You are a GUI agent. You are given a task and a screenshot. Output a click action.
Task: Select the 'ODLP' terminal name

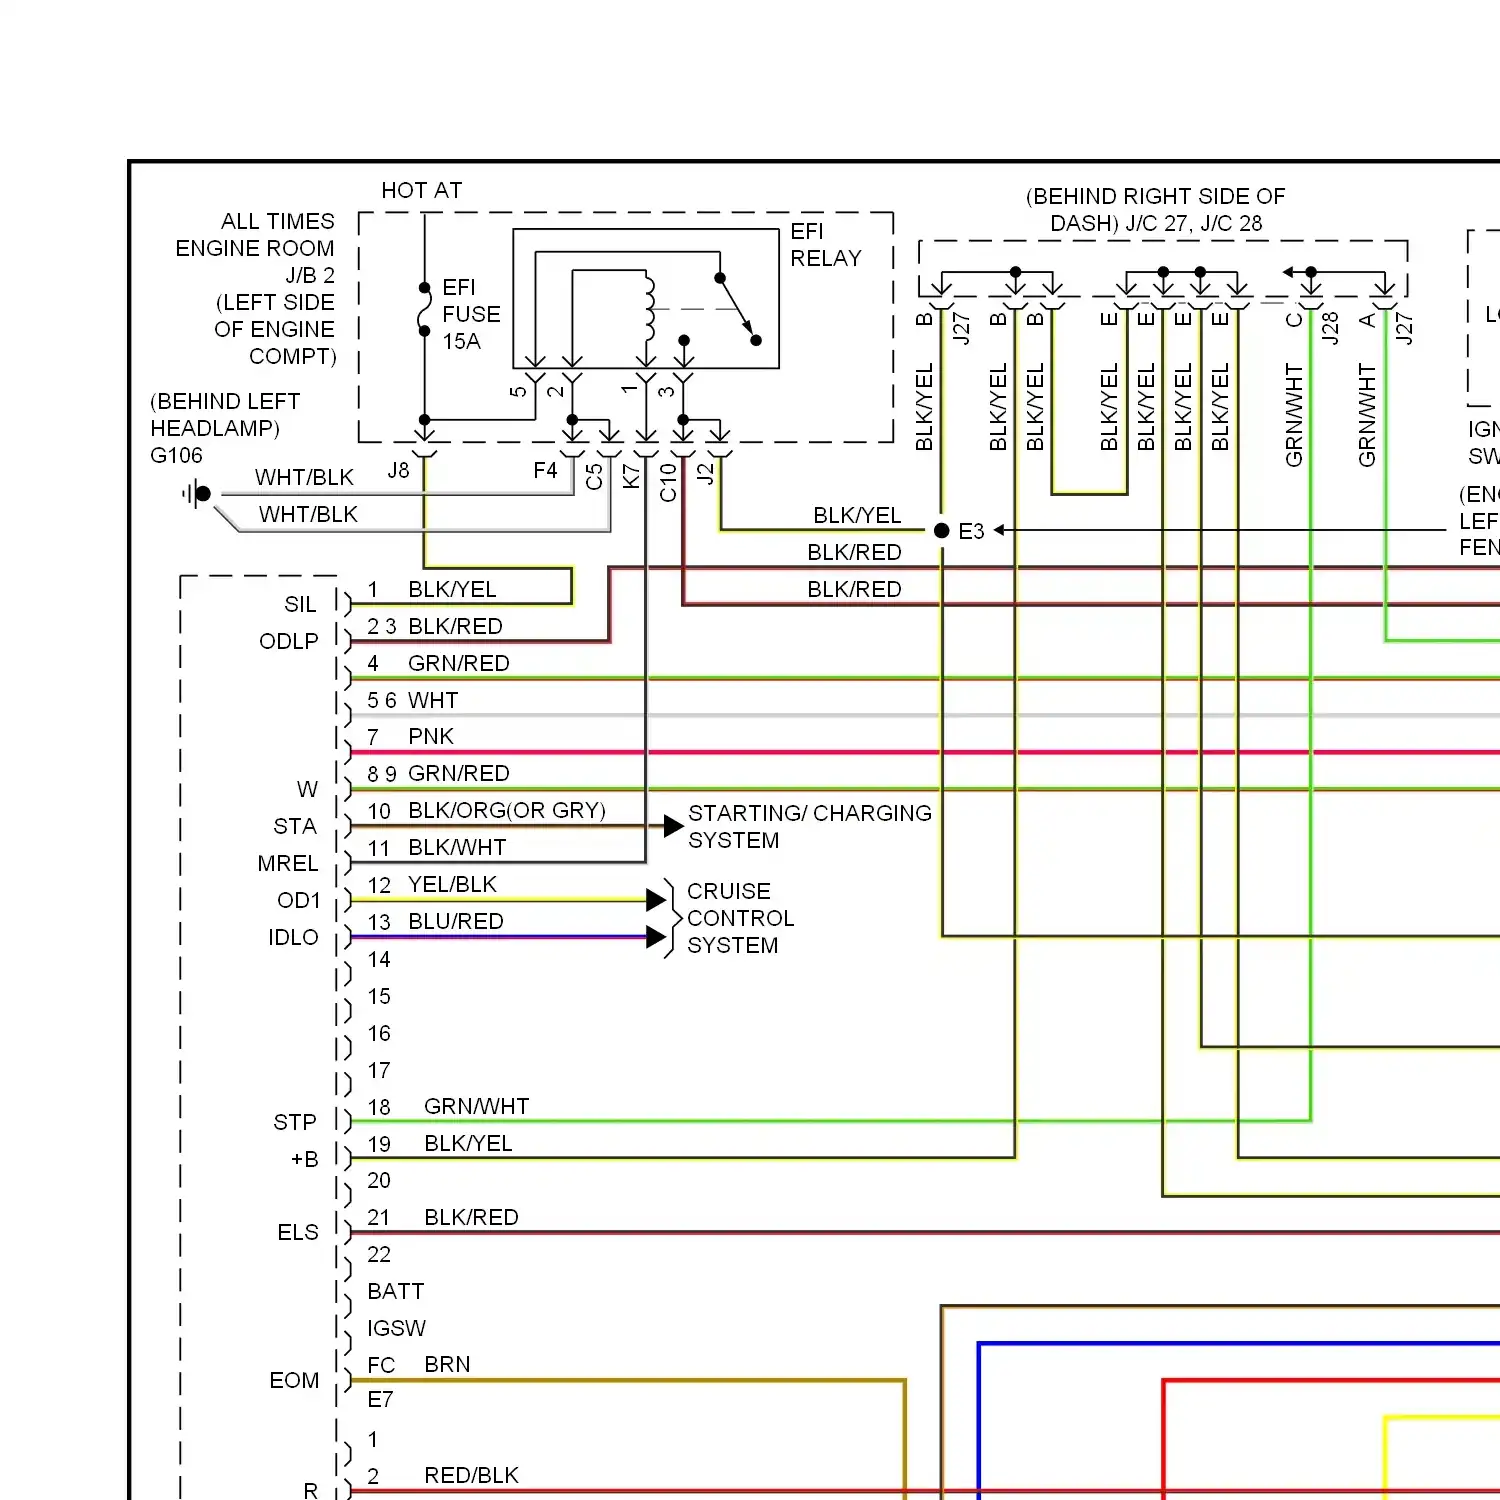(289, 641)
